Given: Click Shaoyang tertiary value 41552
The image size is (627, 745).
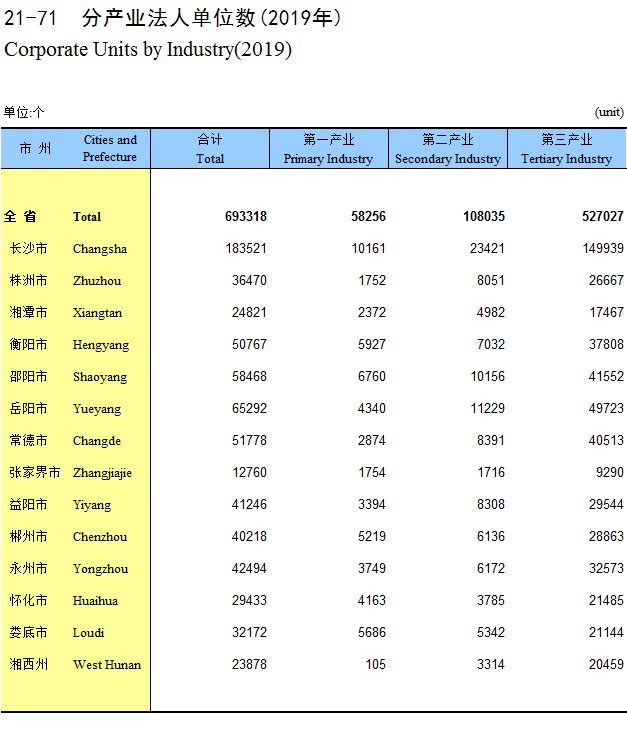Looking at the screenshot, I should click(606, 377).
